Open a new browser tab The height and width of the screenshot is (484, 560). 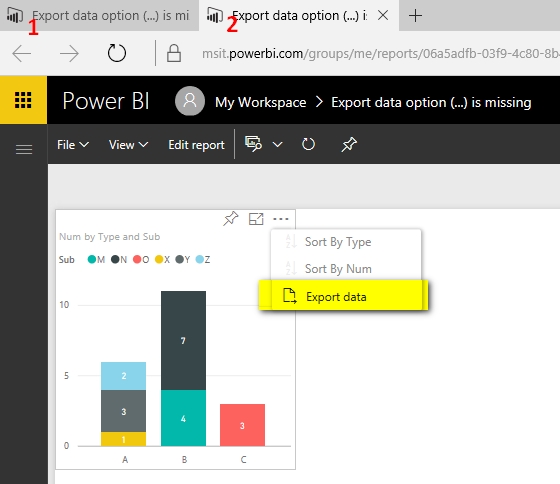tap(415, 16)
